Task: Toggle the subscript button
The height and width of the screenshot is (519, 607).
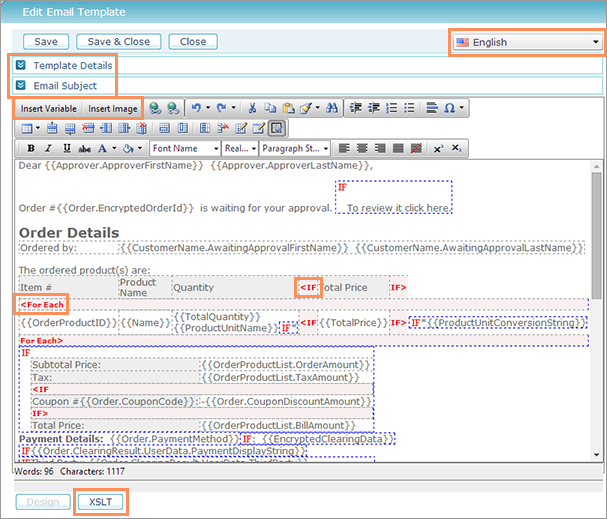Action: pos(456,148)
